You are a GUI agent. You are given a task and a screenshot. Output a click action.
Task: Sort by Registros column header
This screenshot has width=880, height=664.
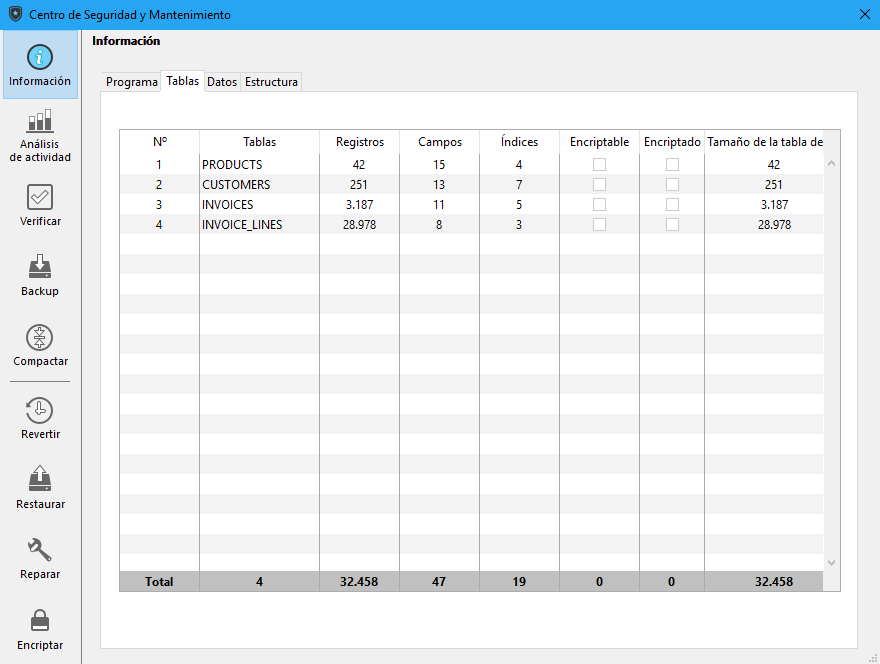[x=360, y=142]
